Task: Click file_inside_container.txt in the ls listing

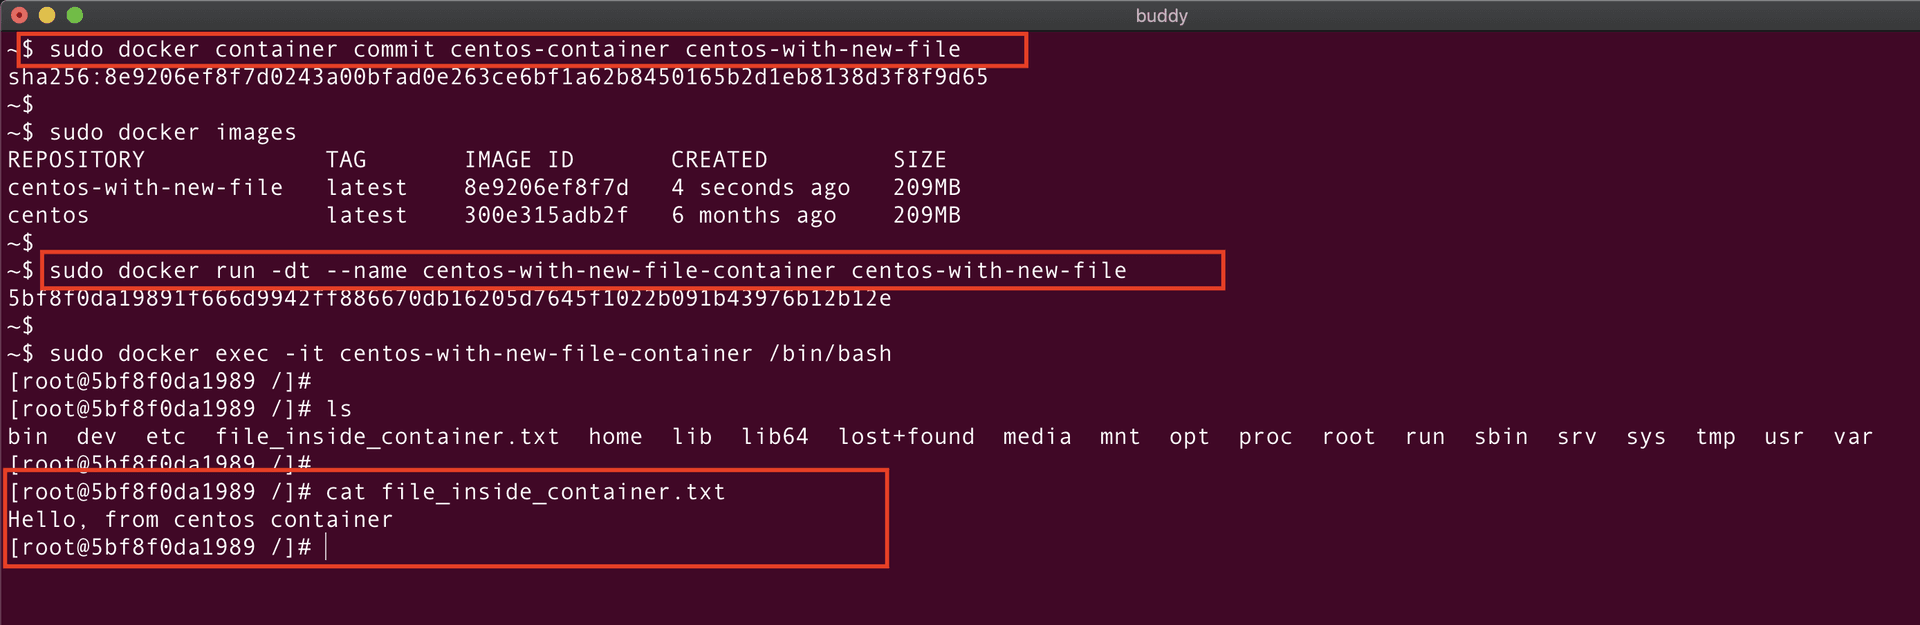Action: coord(387,437)
